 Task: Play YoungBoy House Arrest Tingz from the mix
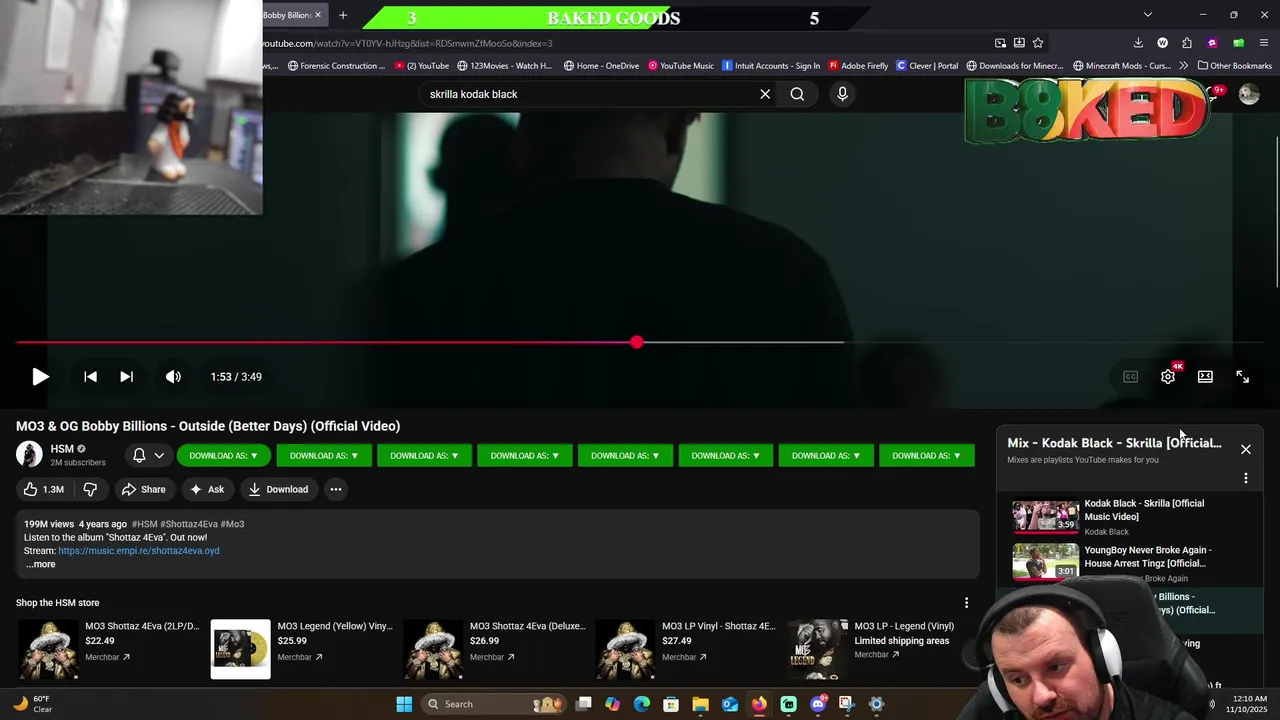[x=1130, y=562]
